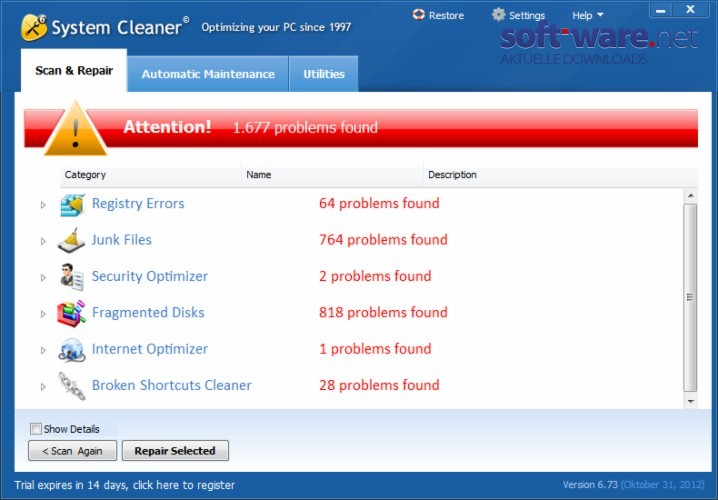Click the '1 problems found' text
This screenshot has width=718, height=500.
tap(375, 349)
